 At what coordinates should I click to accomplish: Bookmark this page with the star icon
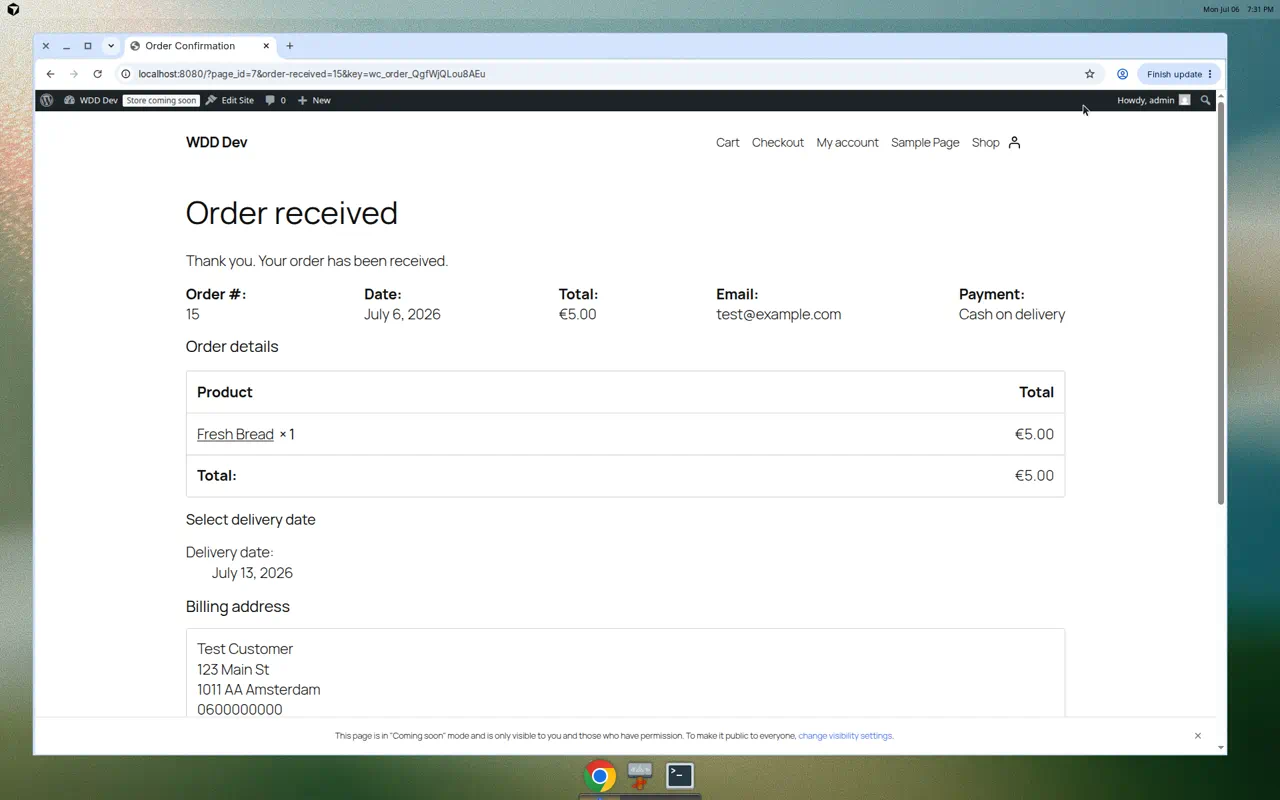1089,74
